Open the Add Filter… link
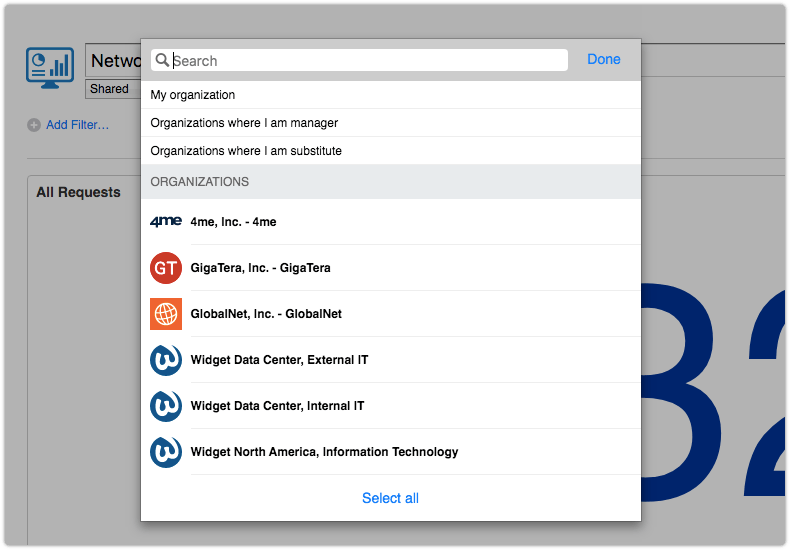Viewport: 790px width, 550px height. click(78, 125)
